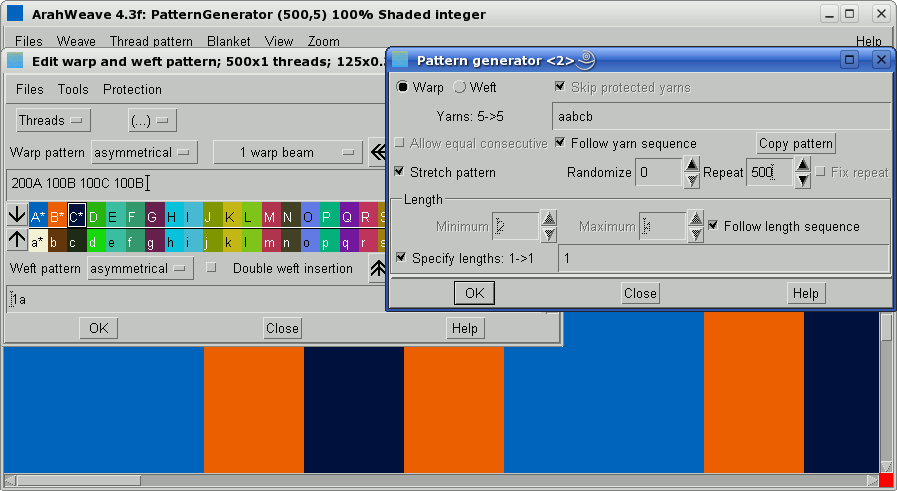This screenshot has width=897, height=491.
Task: Select weft yarn color q
Action: click(x=349, y=240)
